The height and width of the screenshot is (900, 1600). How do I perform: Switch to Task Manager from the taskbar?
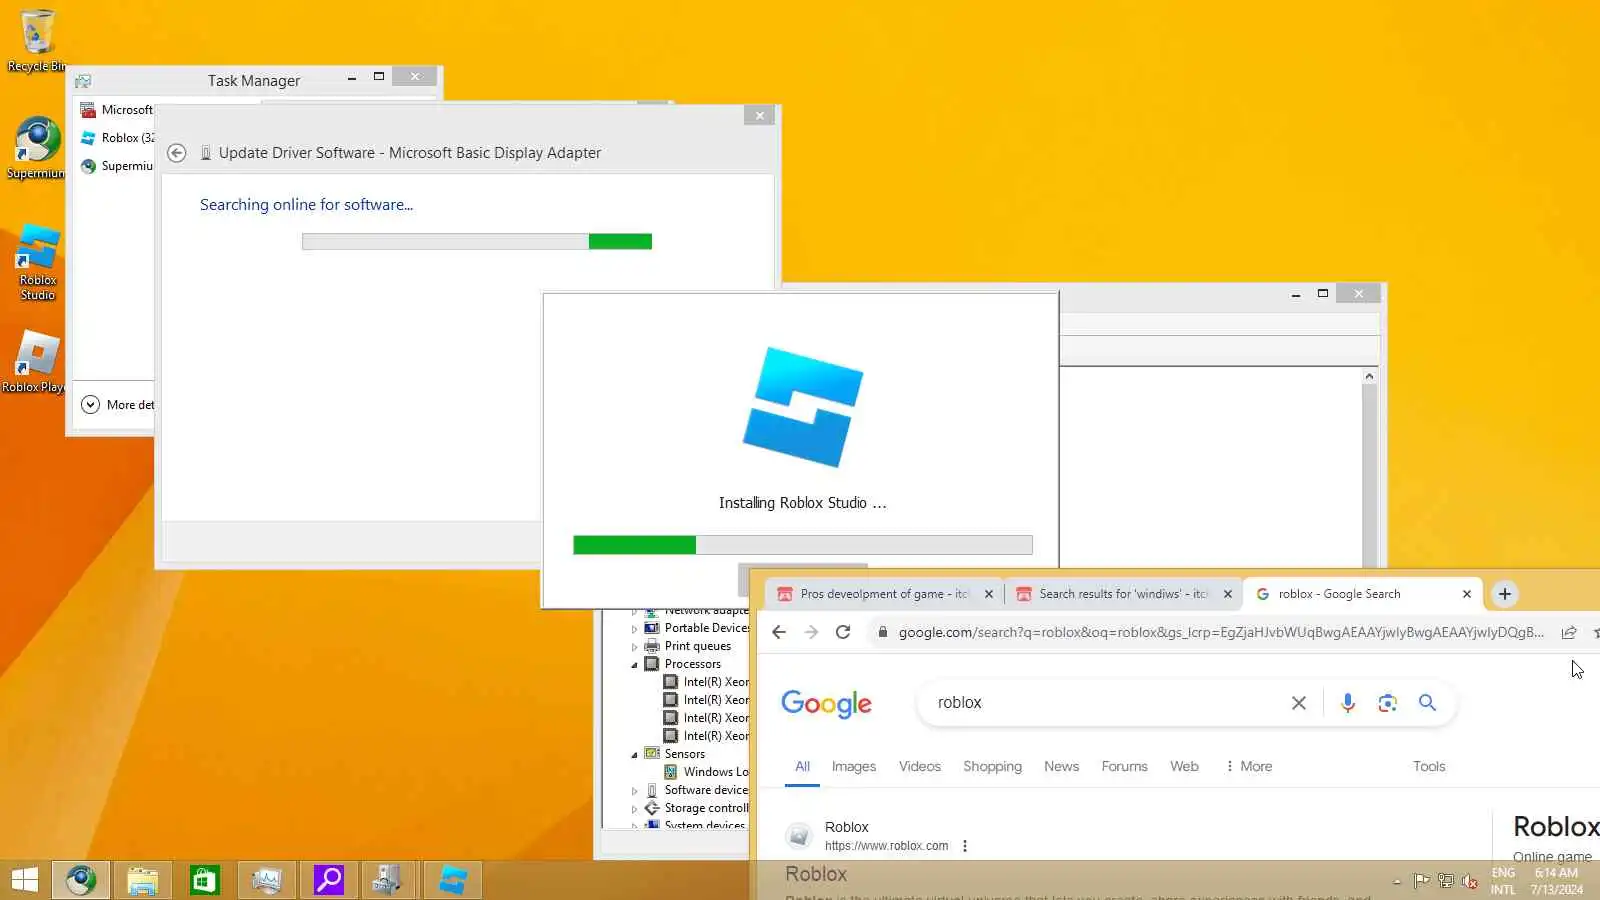pos(267,880)
